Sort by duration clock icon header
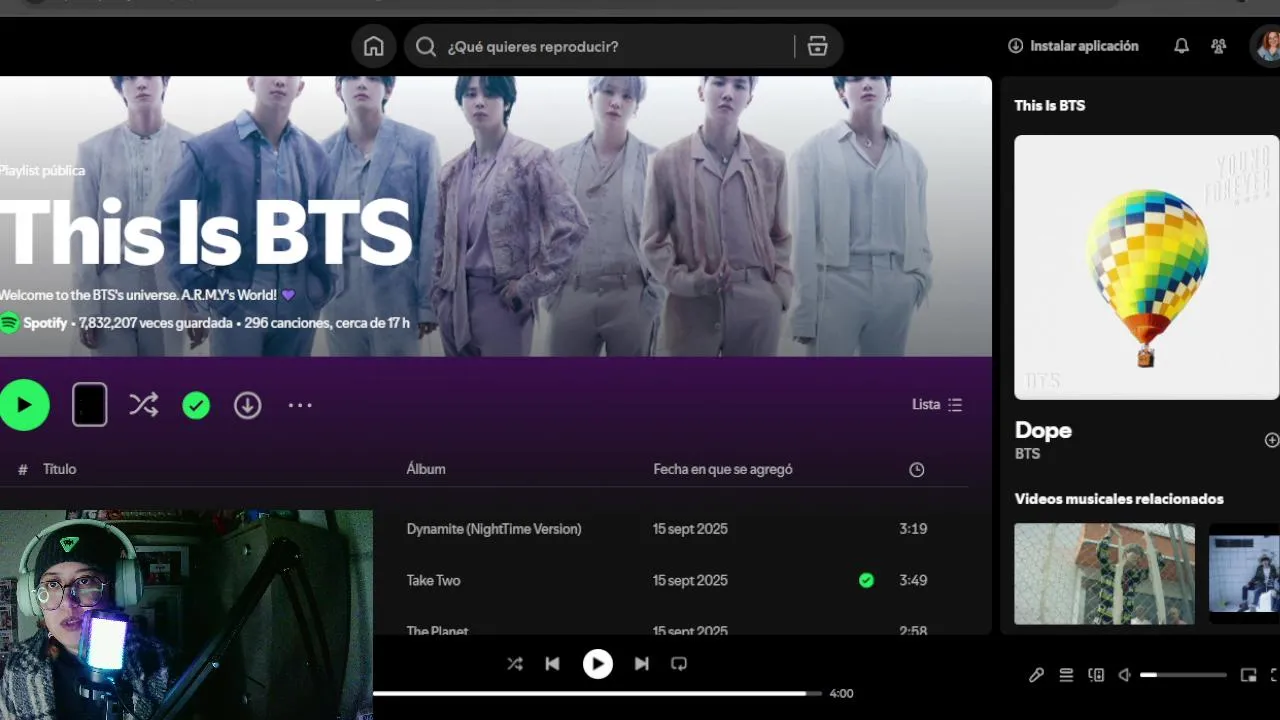This screenshot has height=720, width=1280. pyautogui.click(x=917, y=470)
